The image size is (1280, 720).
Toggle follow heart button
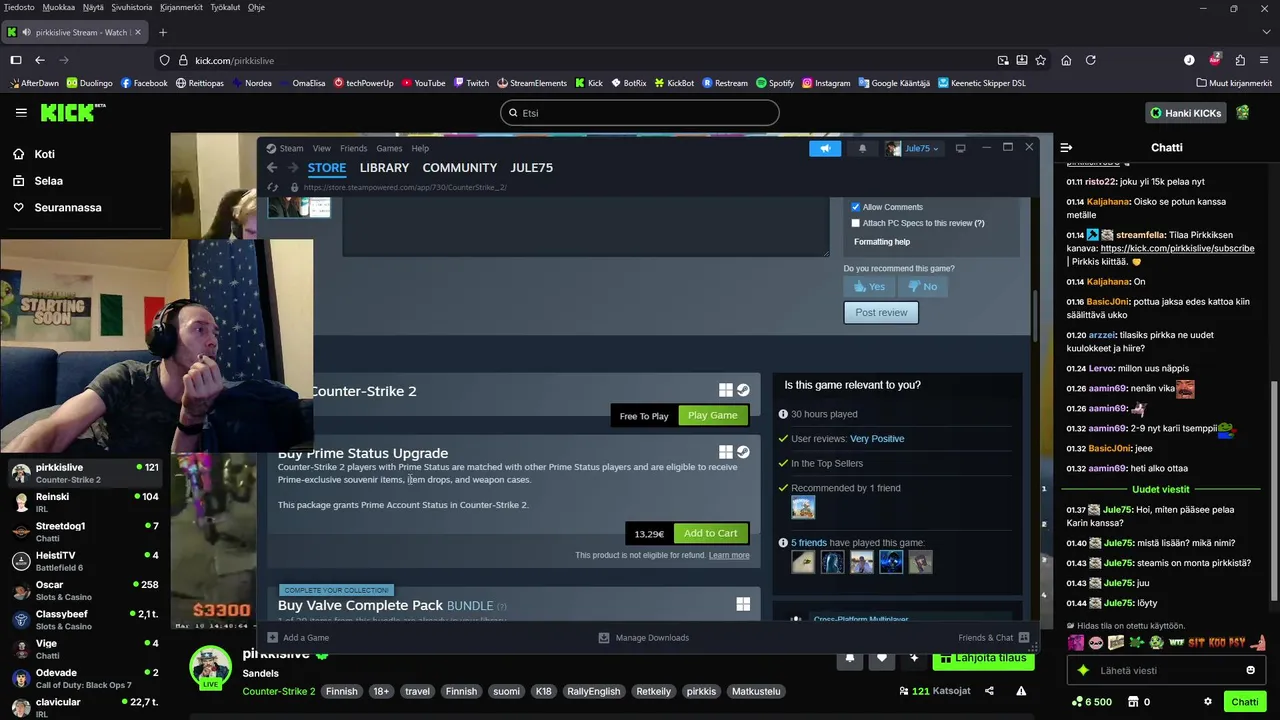(882, 658)
